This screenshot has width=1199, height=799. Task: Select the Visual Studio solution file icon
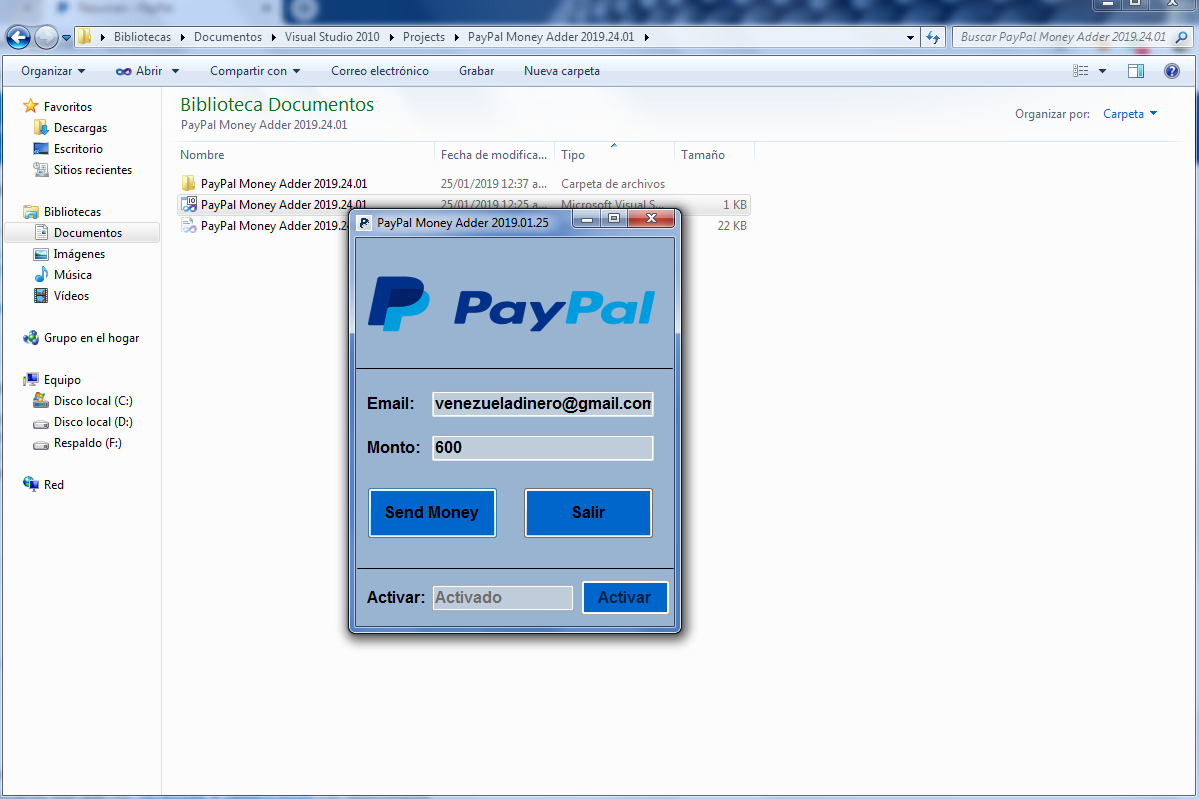[189, 204]
